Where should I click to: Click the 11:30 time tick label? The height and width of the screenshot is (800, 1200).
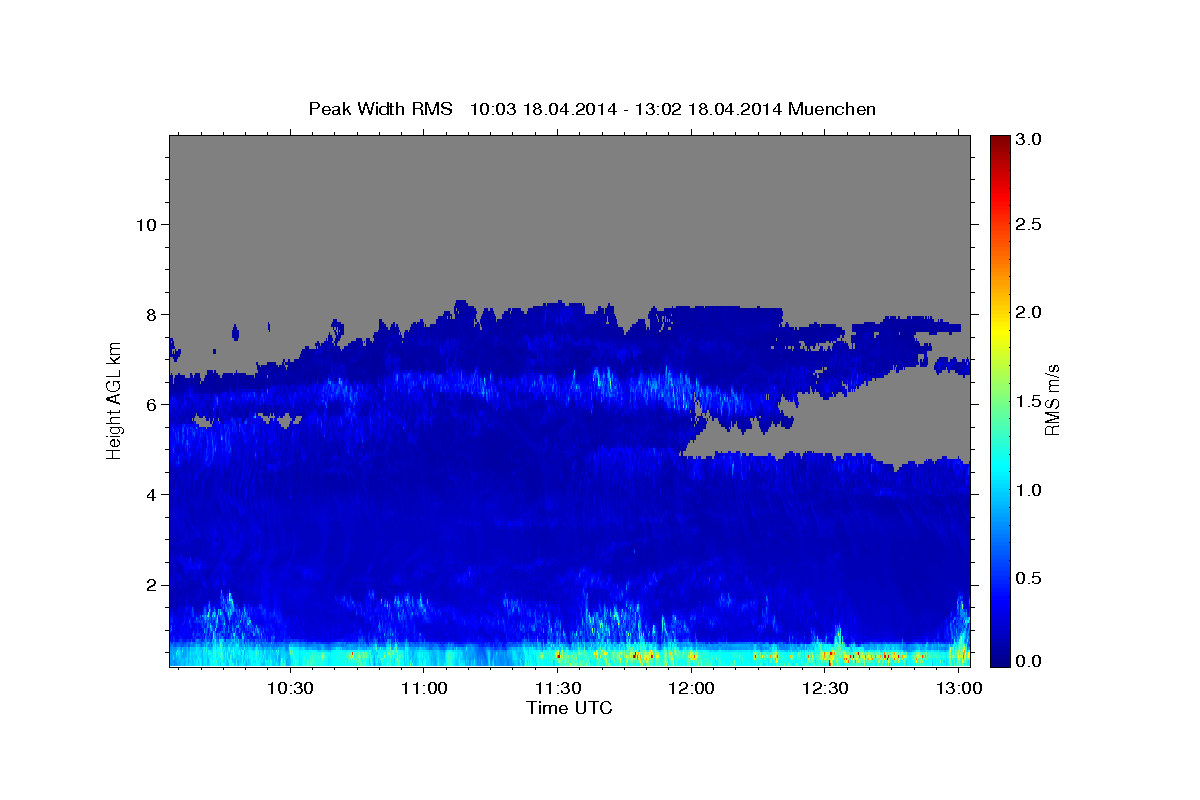point(558,689)
